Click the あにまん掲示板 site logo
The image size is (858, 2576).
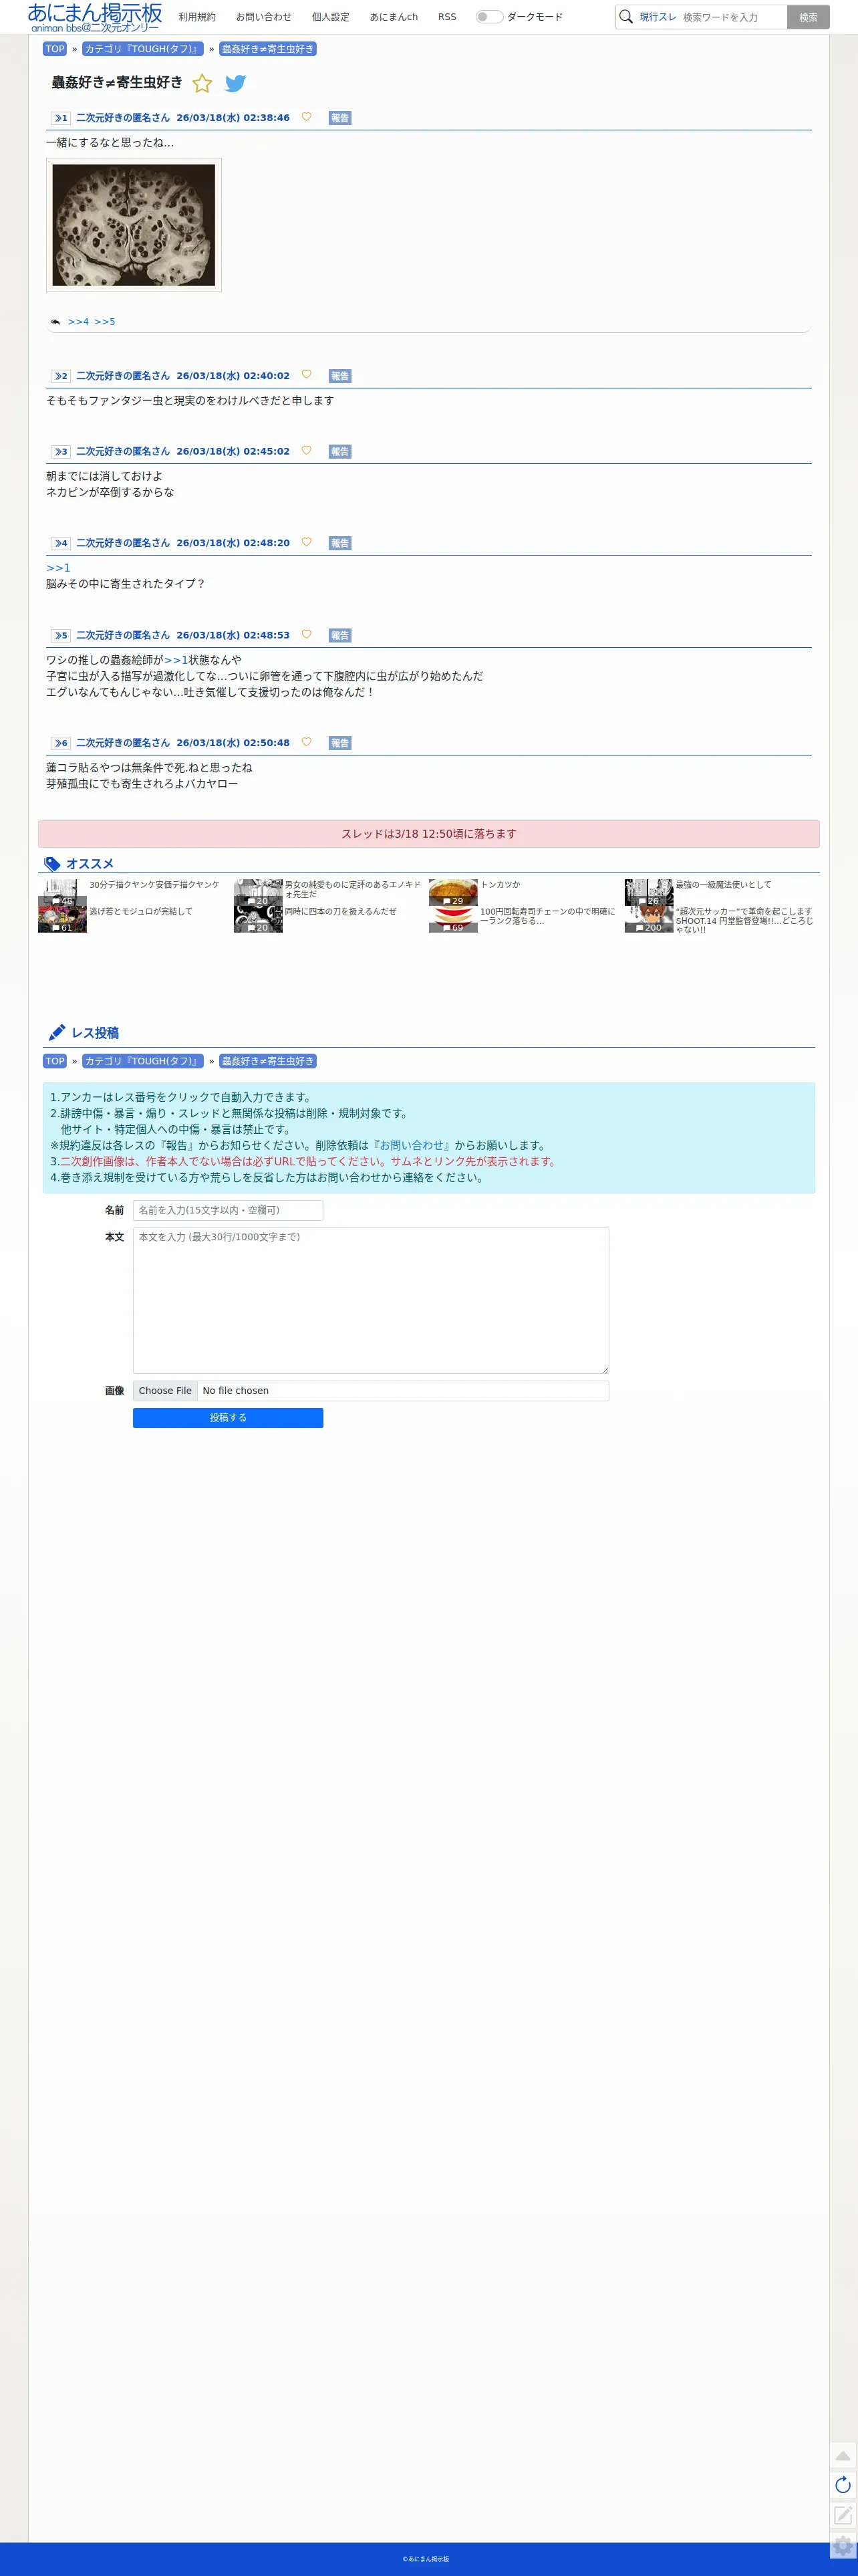[95, 17]
